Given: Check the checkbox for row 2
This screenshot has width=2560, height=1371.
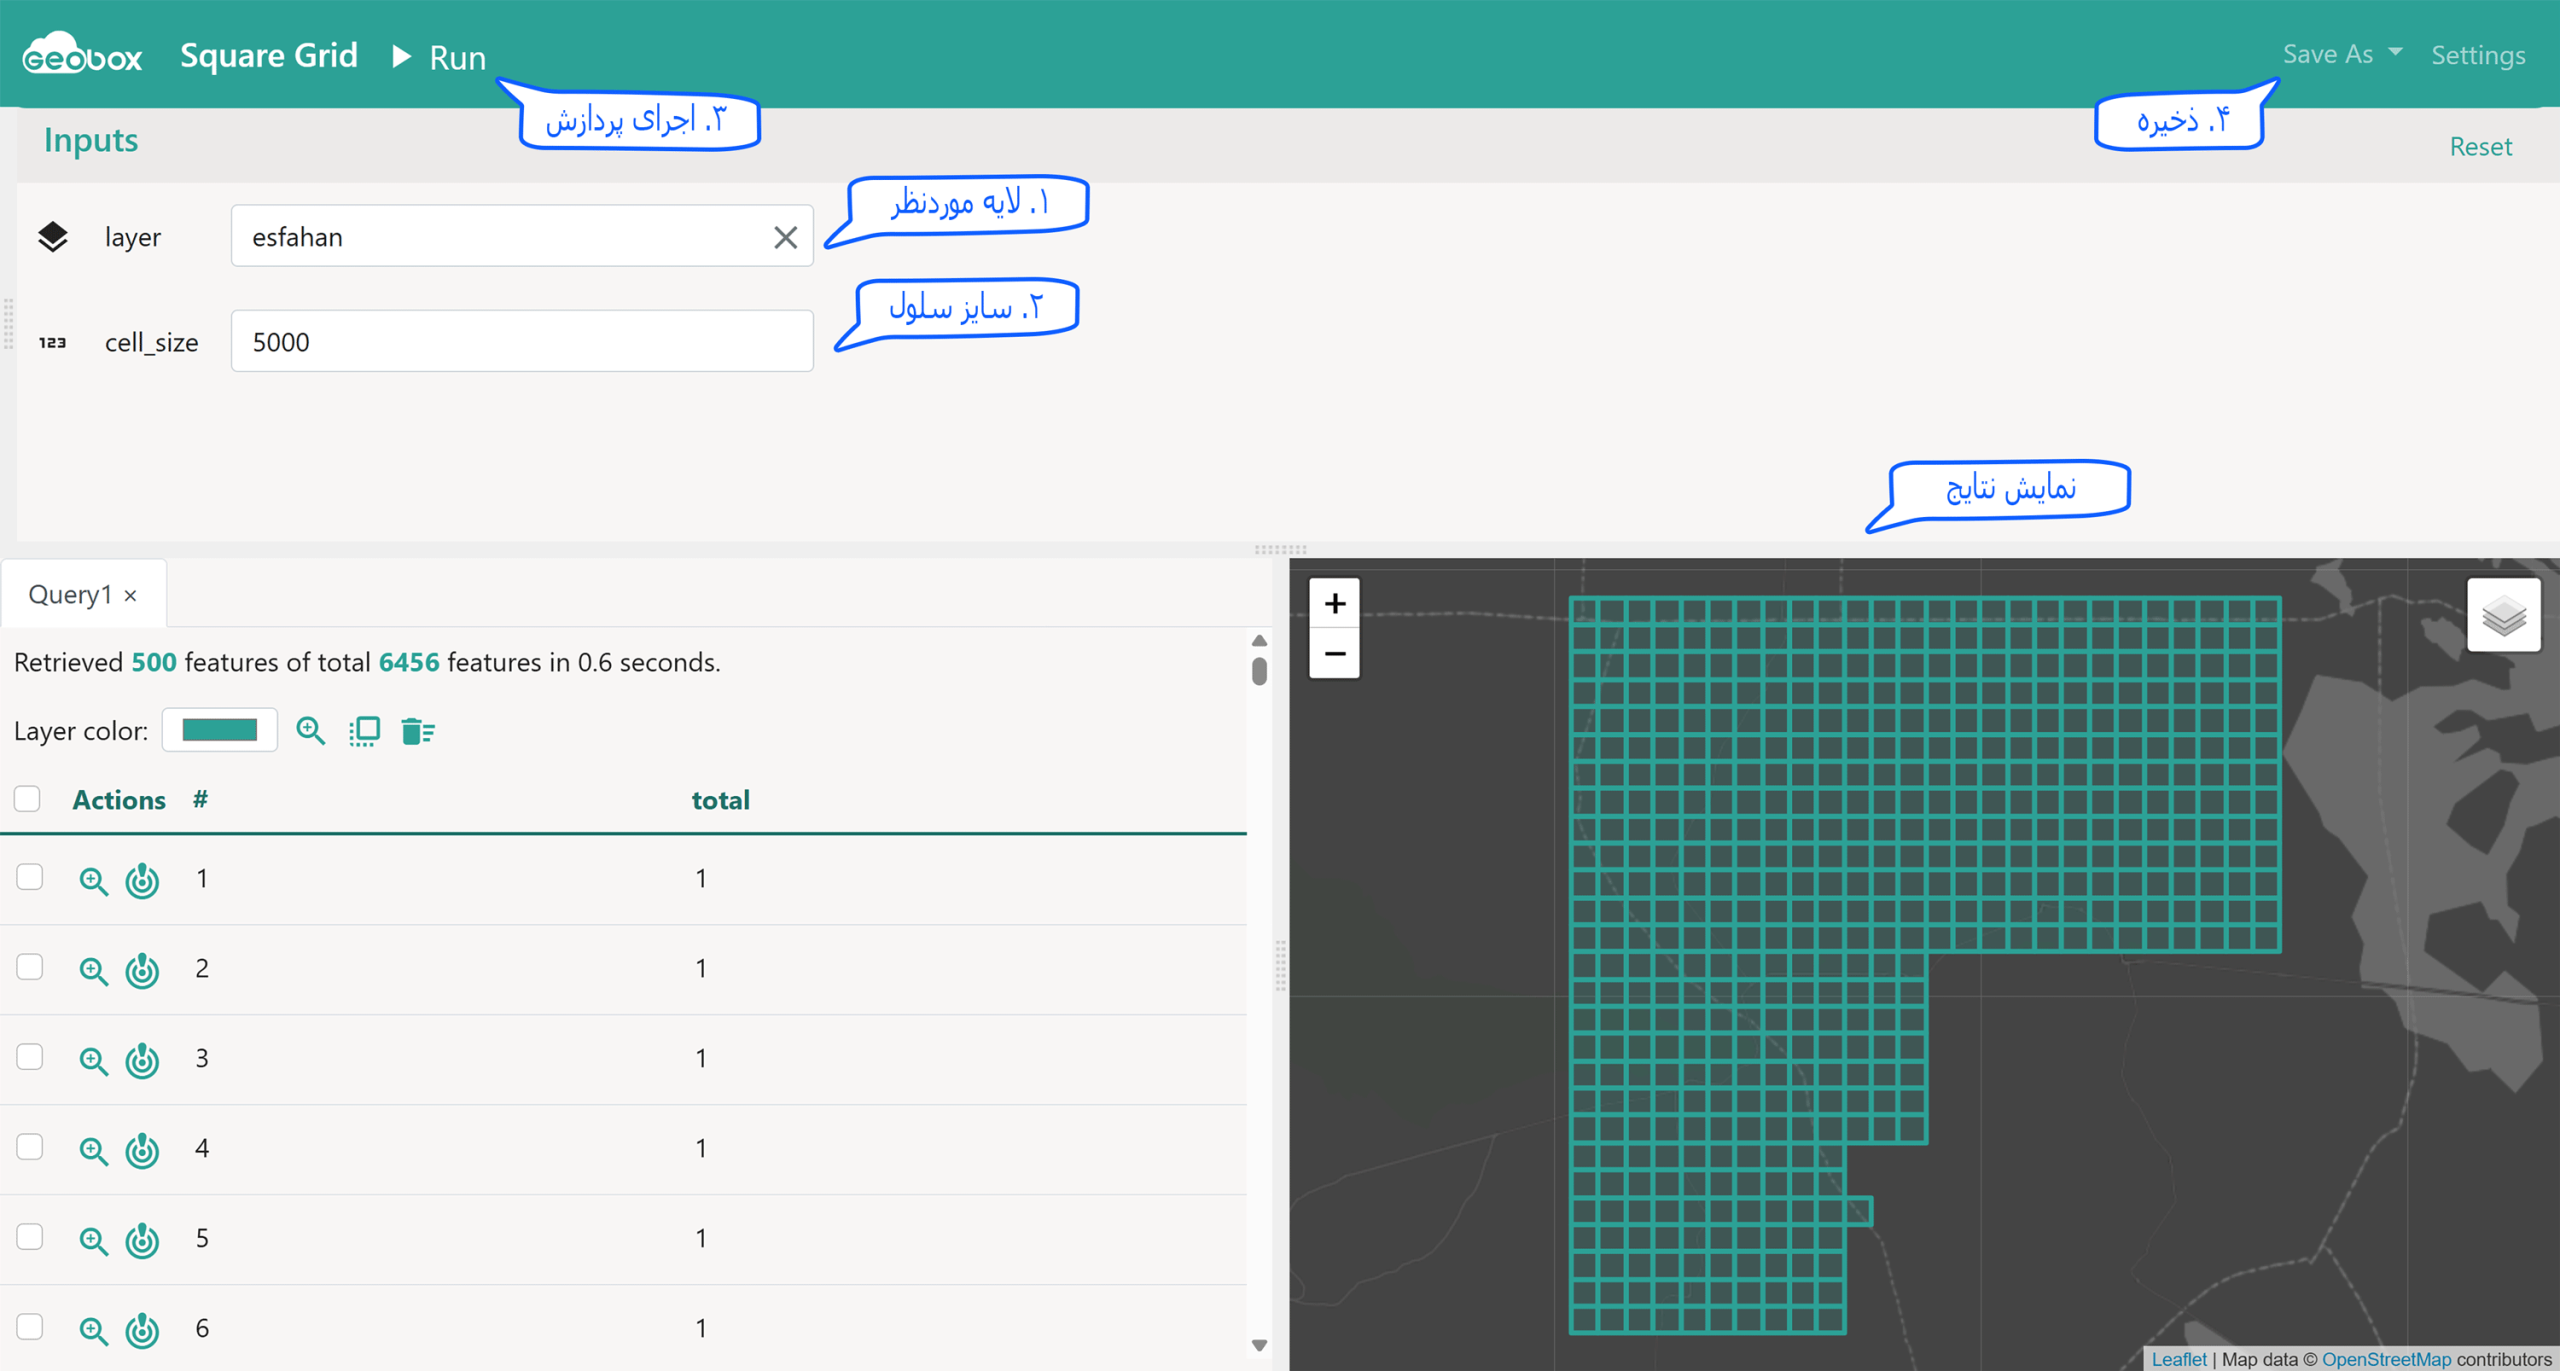Looking at the screenshot, I should pyautogui.click(x=30, y=967).
